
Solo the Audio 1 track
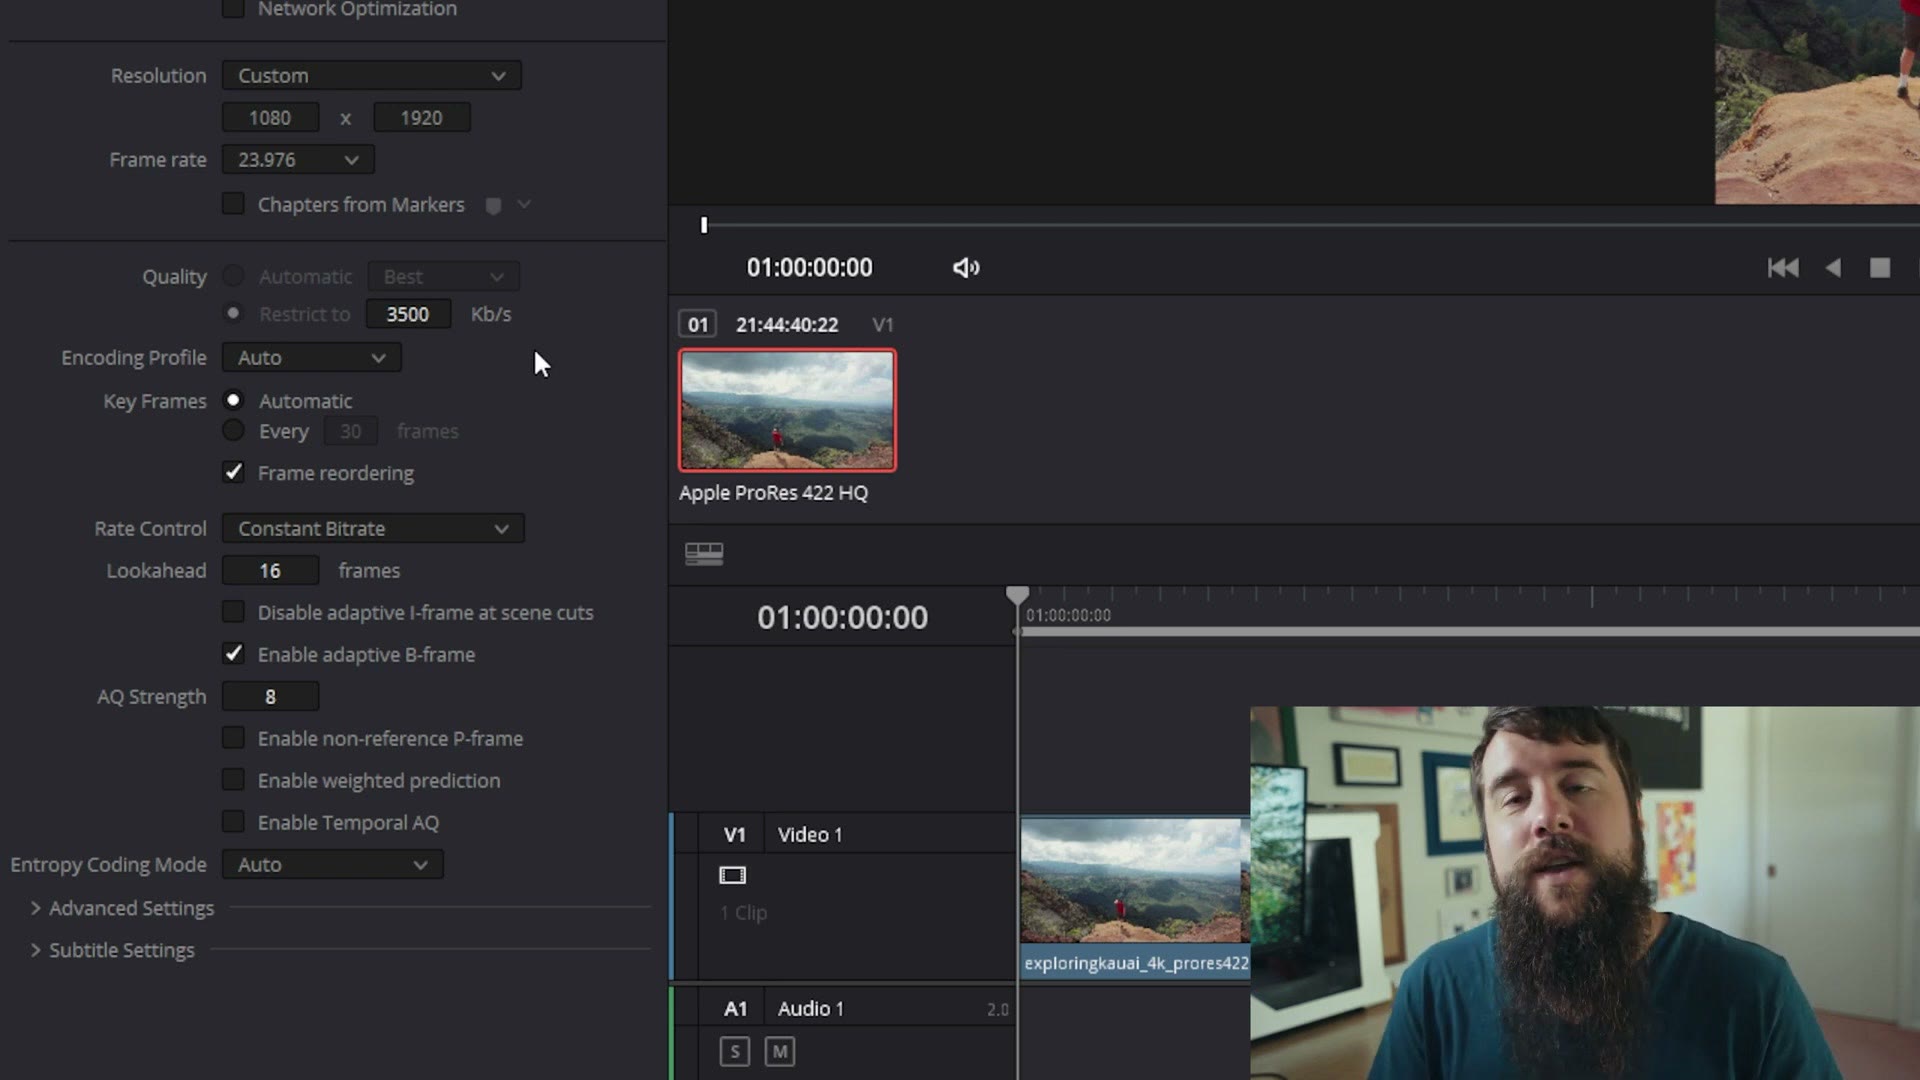[734, 1052]
